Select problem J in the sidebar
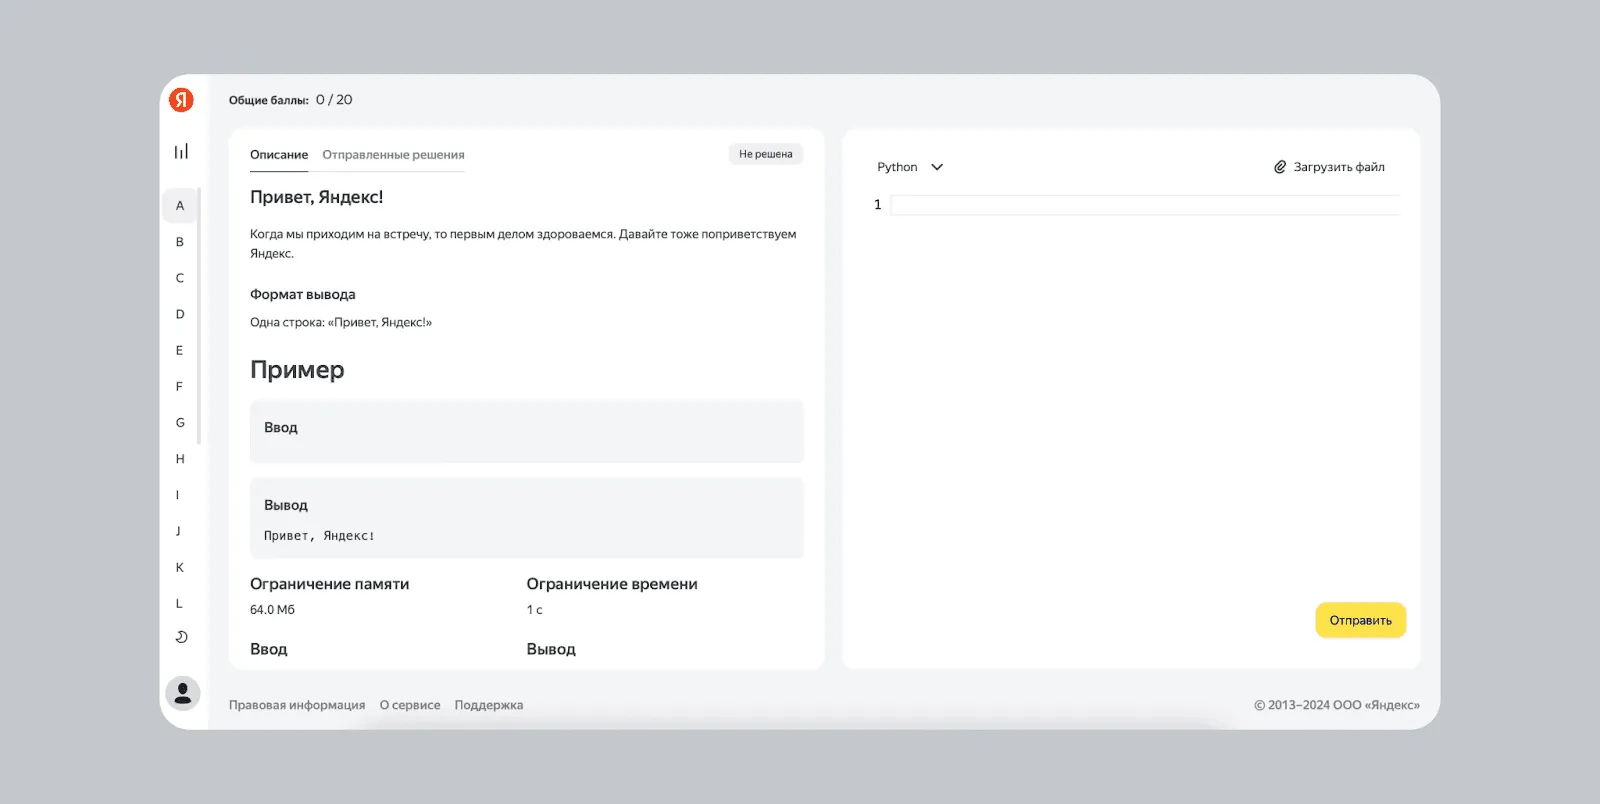 tap(178, 531)
